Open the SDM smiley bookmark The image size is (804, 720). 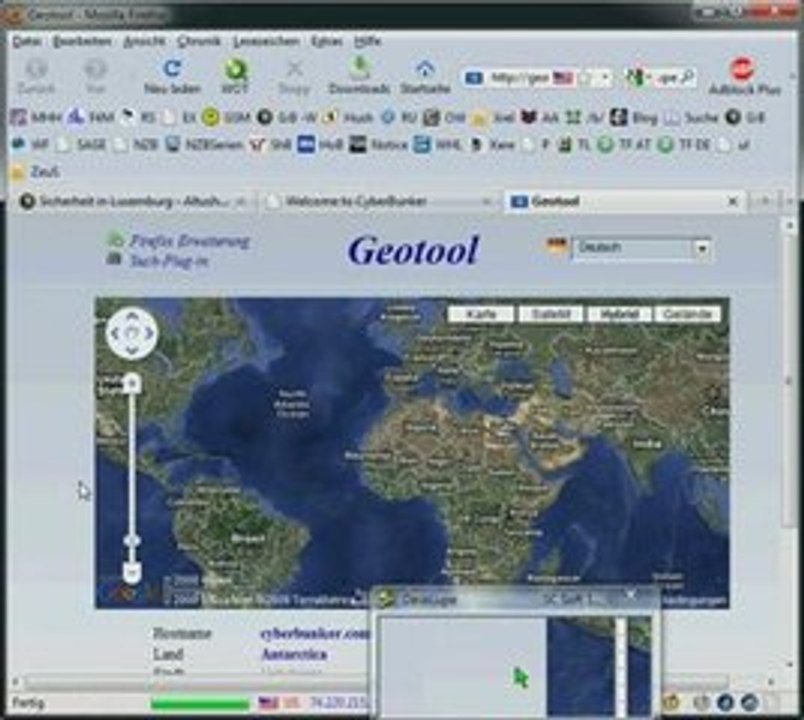[226, 117]
